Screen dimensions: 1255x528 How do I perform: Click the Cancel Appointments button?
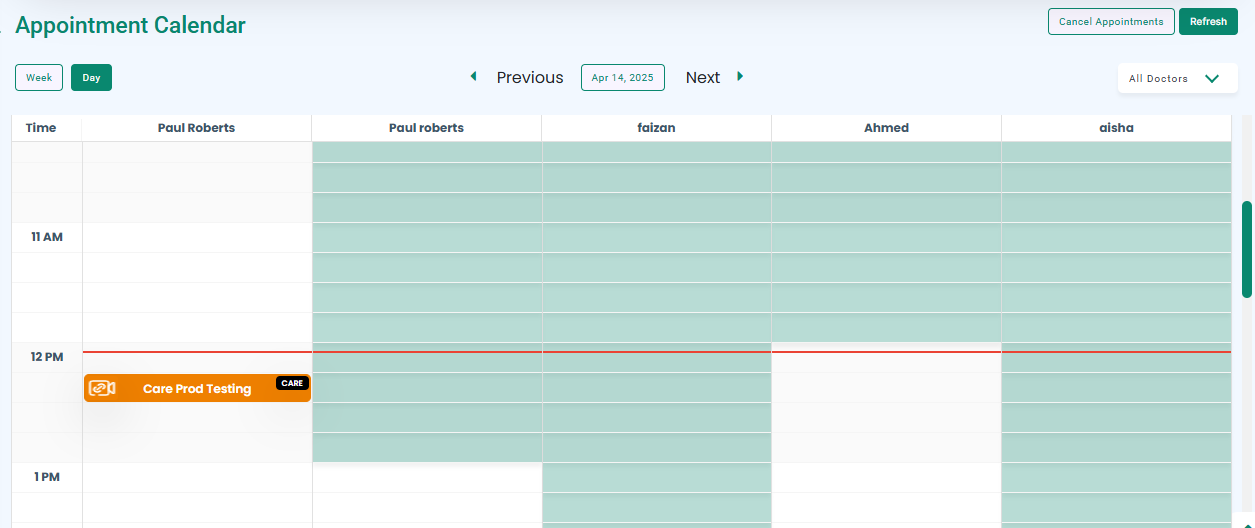click(x=1111, y=21)
